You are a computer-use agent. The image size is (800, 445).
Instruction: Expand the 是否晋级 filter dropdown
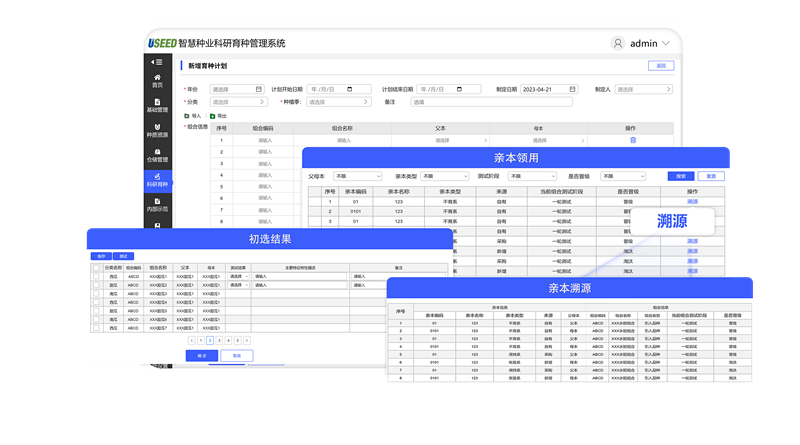click(x=622, y=176)
